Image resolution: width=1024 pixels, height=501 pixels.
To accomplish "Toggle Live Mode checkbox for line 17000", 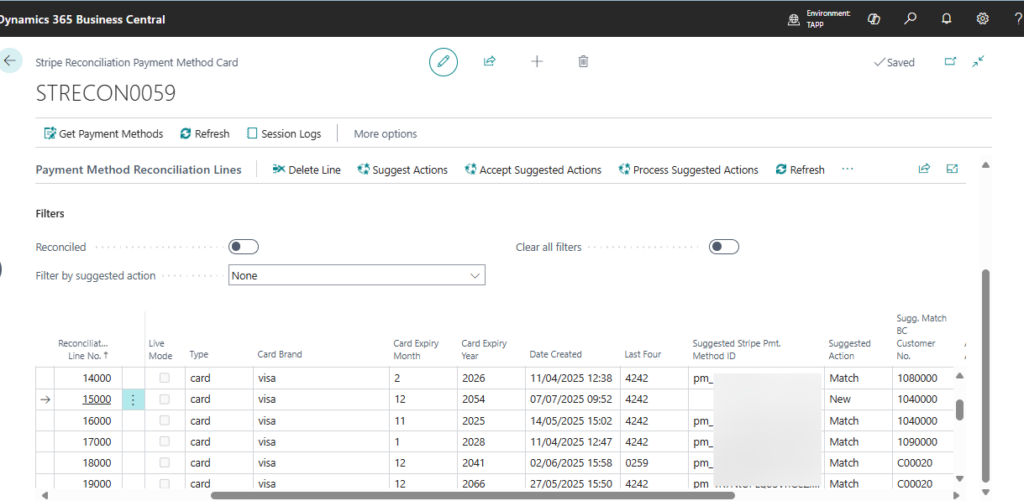I will pos(165,441).
